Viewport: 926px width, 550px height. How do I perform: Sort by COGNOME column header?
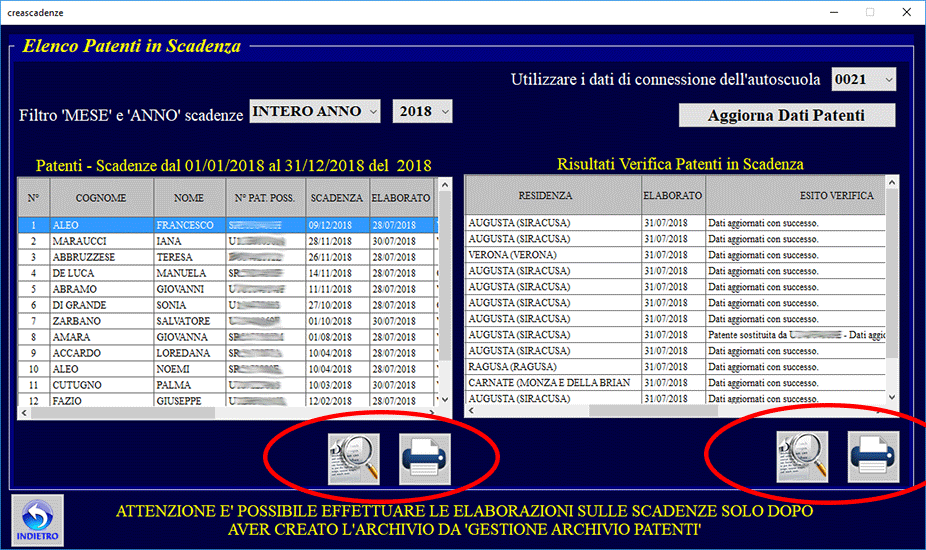point(101,198)
